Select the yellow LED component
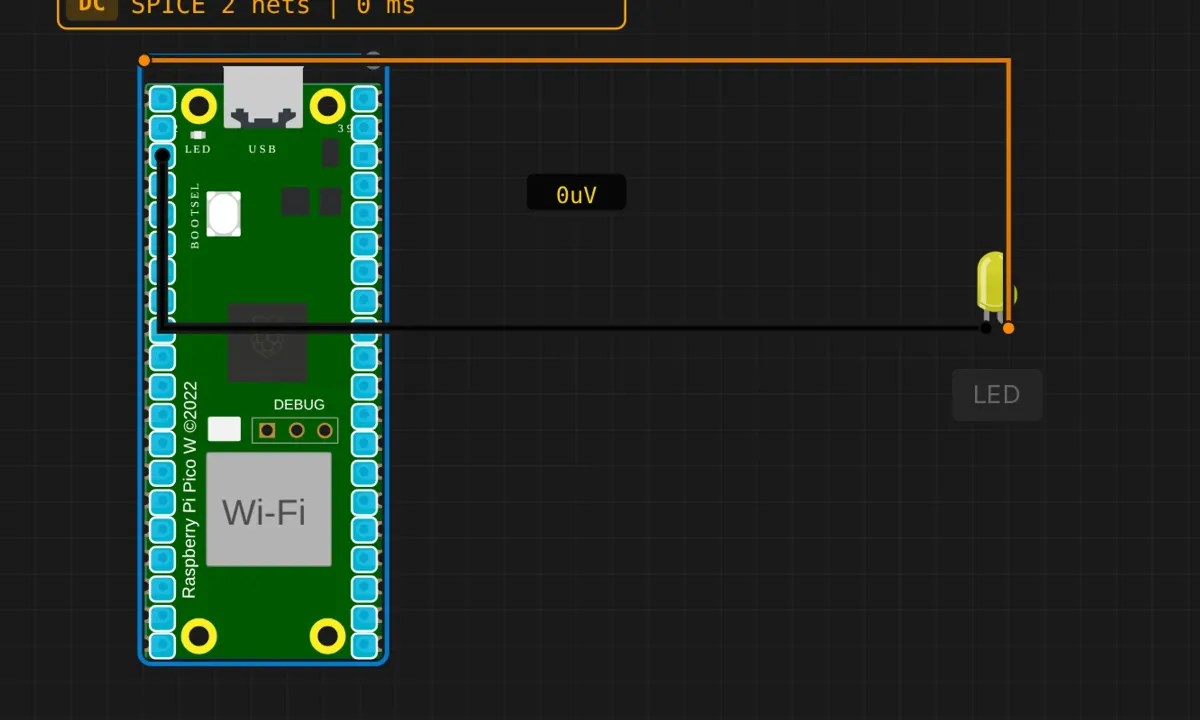The image size is (1200, 720). pyautogui.click(x=994, y=284)
